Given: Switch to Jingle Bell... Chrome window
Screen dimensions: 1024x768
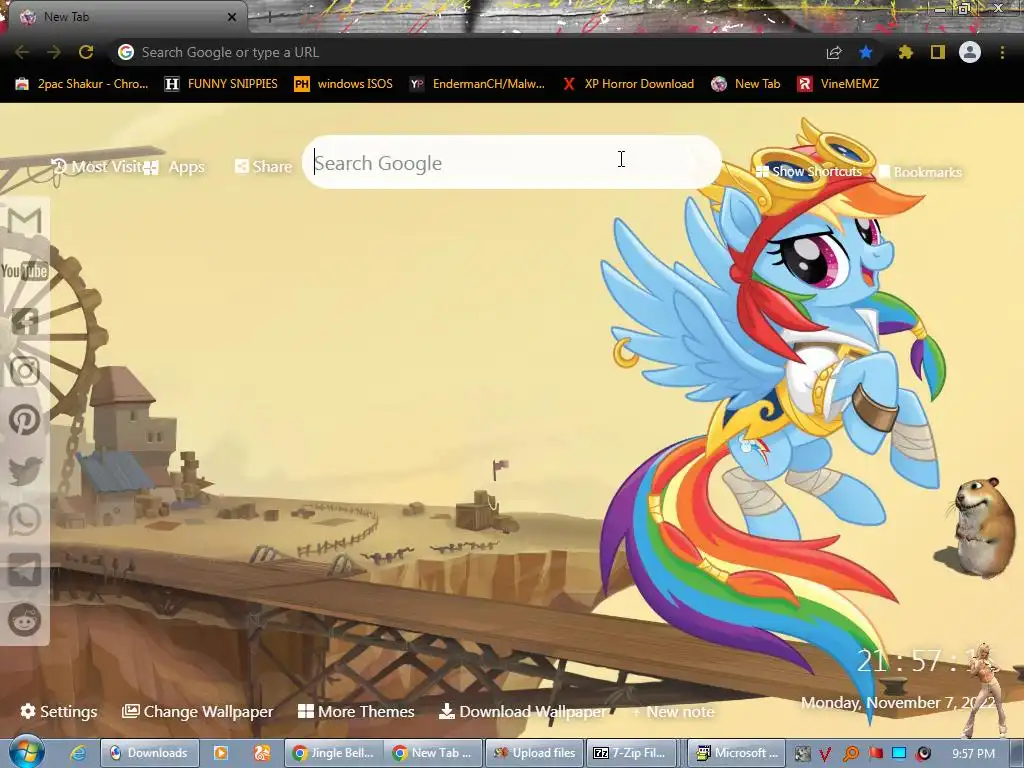Looking at the screenshot, I should coord(334,753).
